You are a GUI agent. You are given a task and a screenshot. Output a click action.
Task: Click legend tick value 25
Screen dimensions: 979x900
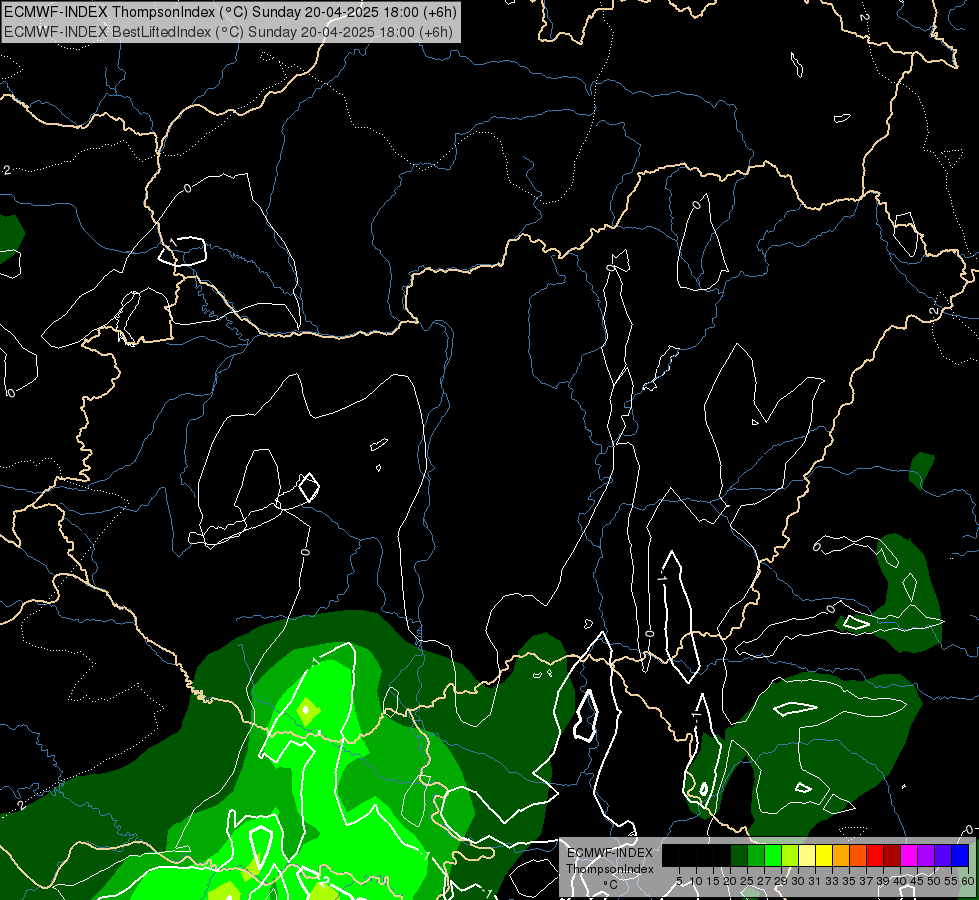[747, 881]
